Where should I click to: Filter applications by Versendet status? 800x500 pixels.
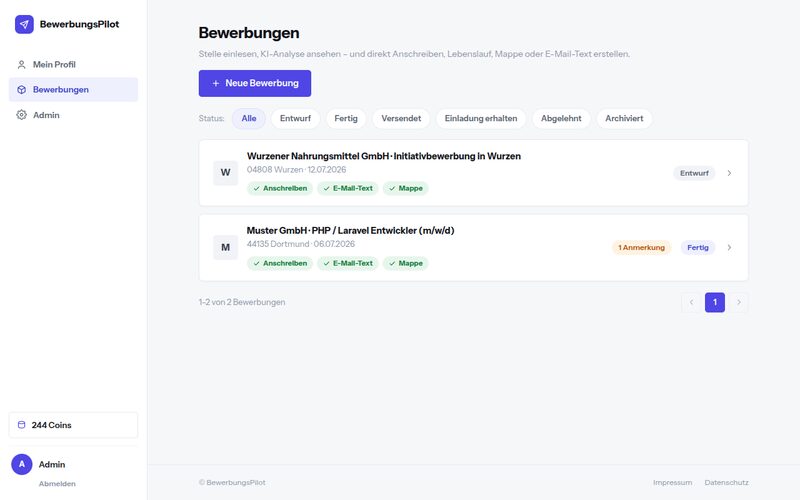click(401, 118)
